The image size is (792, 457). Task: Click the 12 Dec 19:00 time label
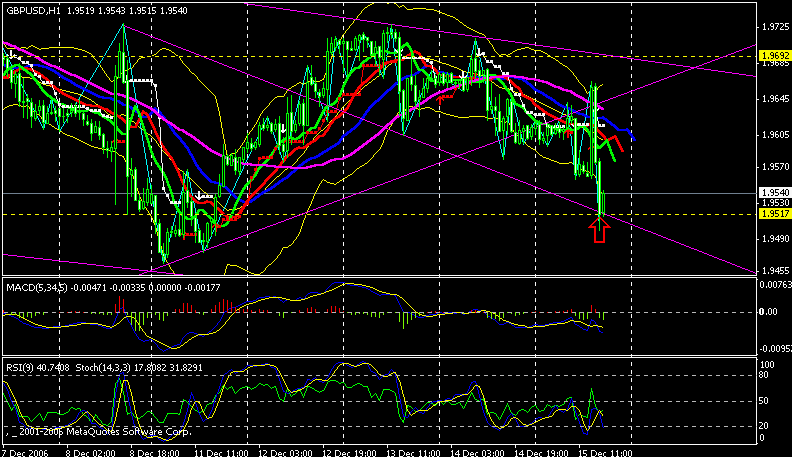pos(350,452)
